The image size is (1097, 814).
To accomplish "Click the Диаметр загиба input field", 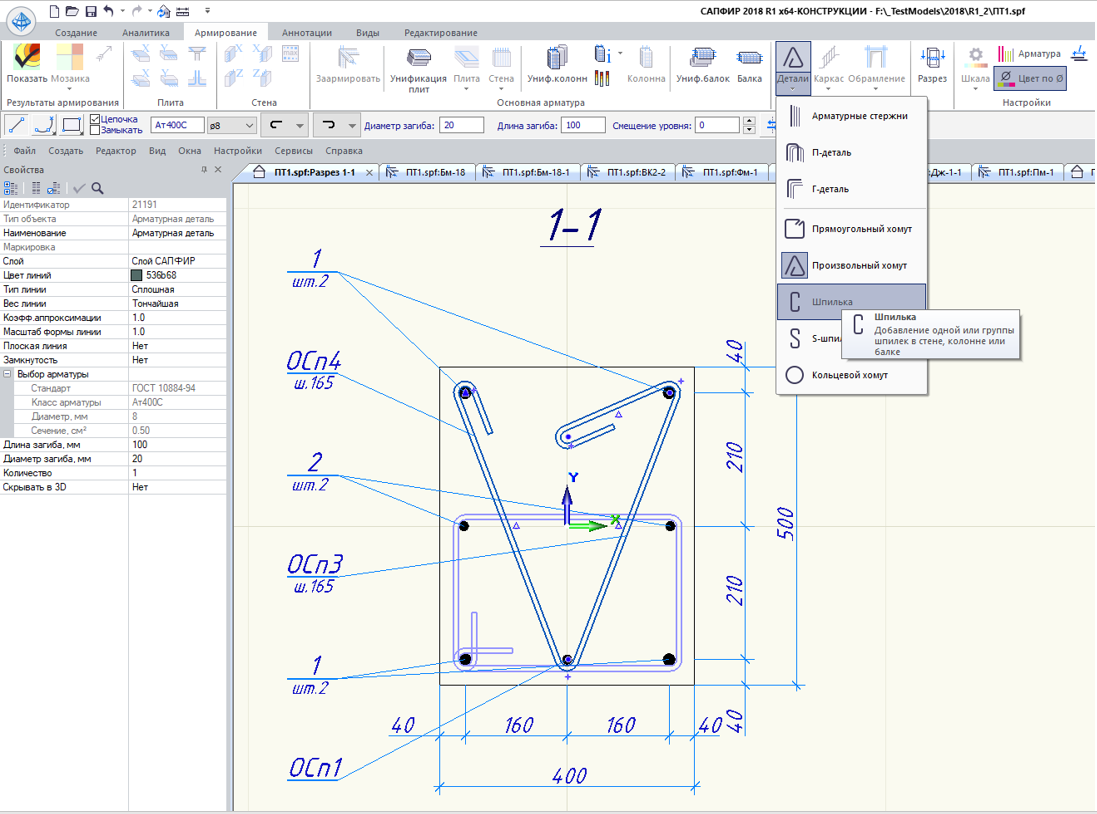I will (462, 125).
